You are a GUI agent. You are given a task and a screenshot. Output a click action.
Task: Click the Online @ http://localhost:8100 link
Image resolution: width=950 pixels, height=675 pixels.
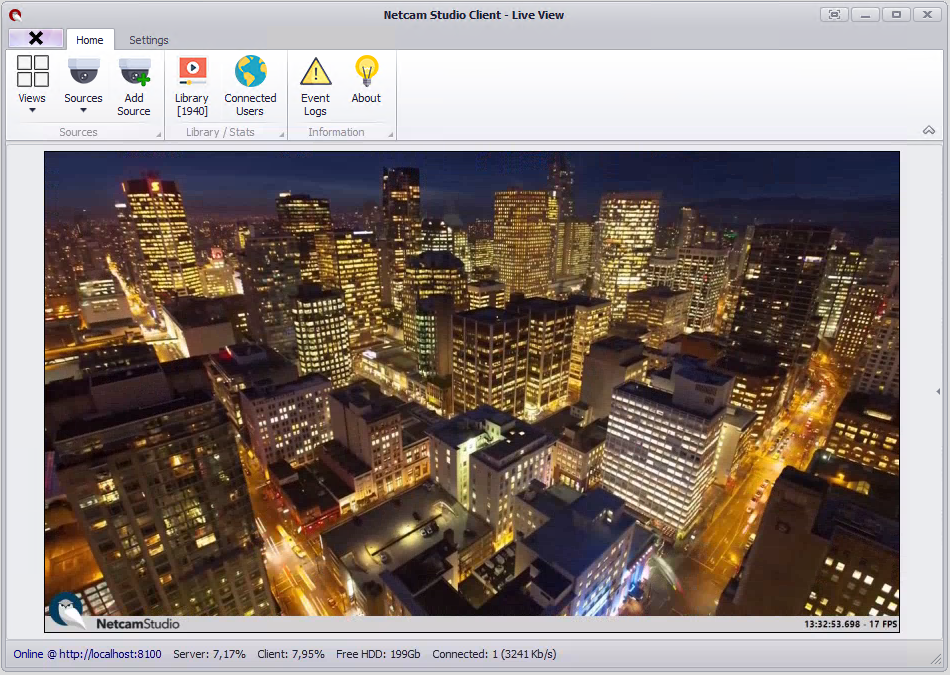pos(87,654)
